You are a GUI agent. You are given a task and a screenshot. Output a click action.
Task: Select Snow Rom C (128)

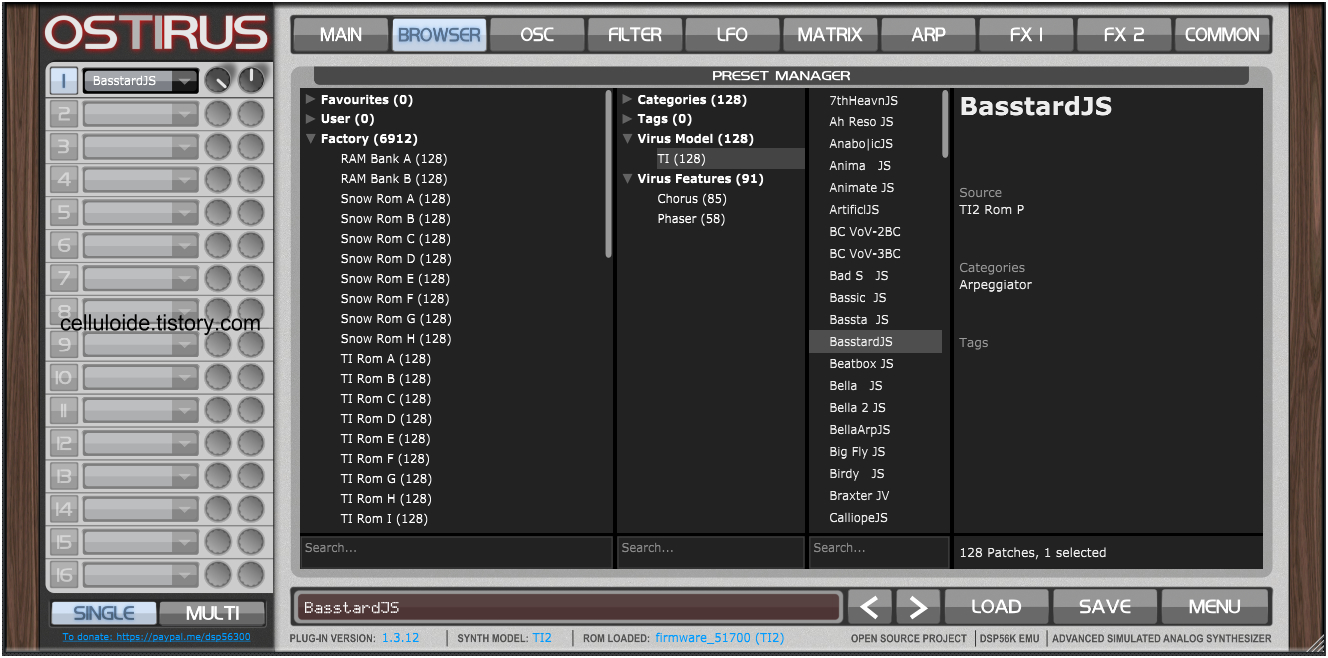(x=395, y=239)
